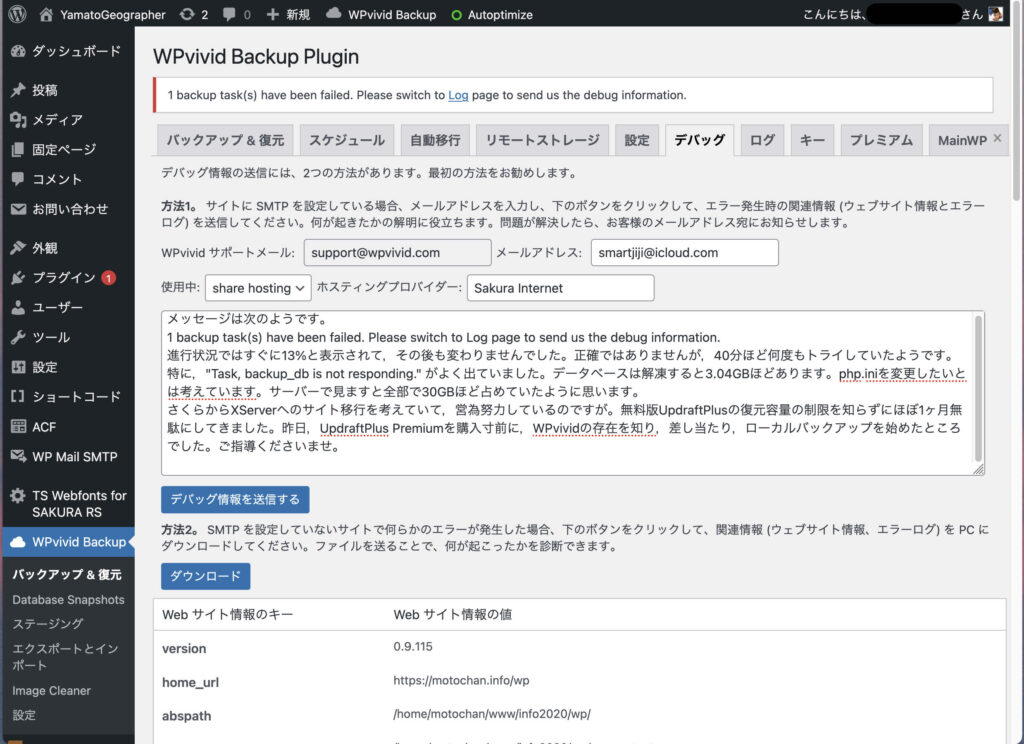
Task: Switch to the バックアップ & 復元 tab
Action: tap(225, 140)
